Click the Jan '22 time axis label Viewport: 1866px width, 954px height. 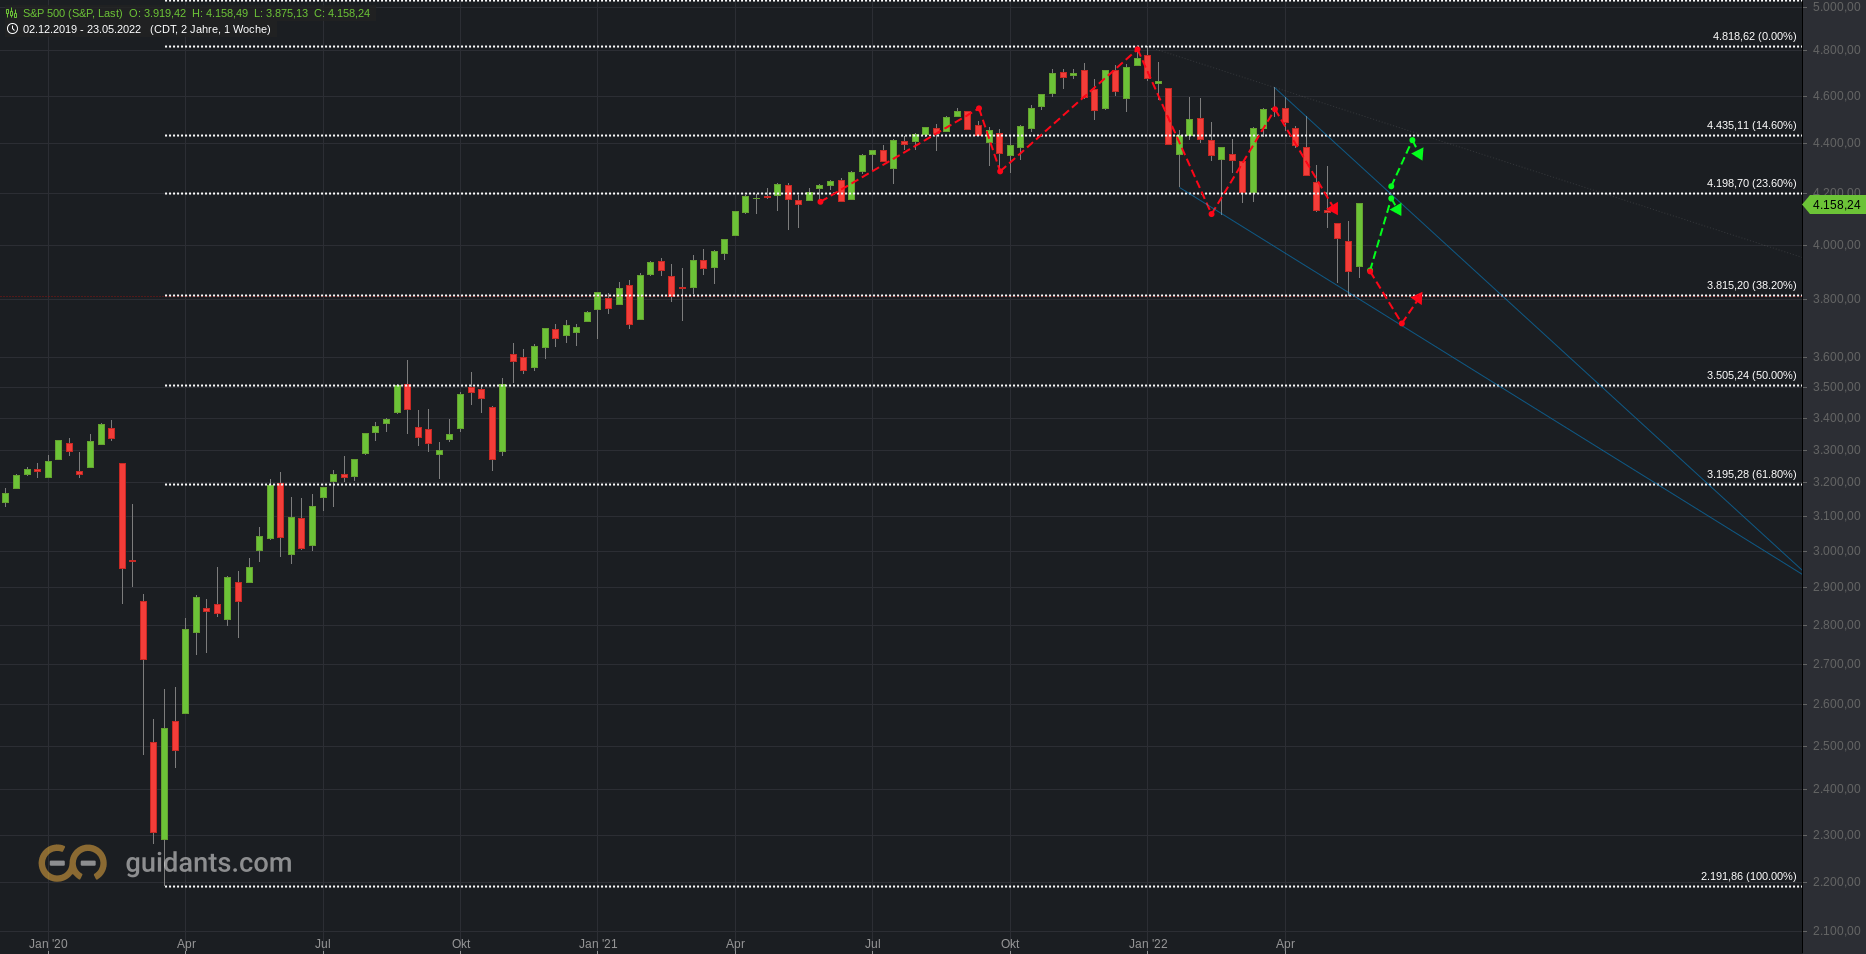[1148, 944]
